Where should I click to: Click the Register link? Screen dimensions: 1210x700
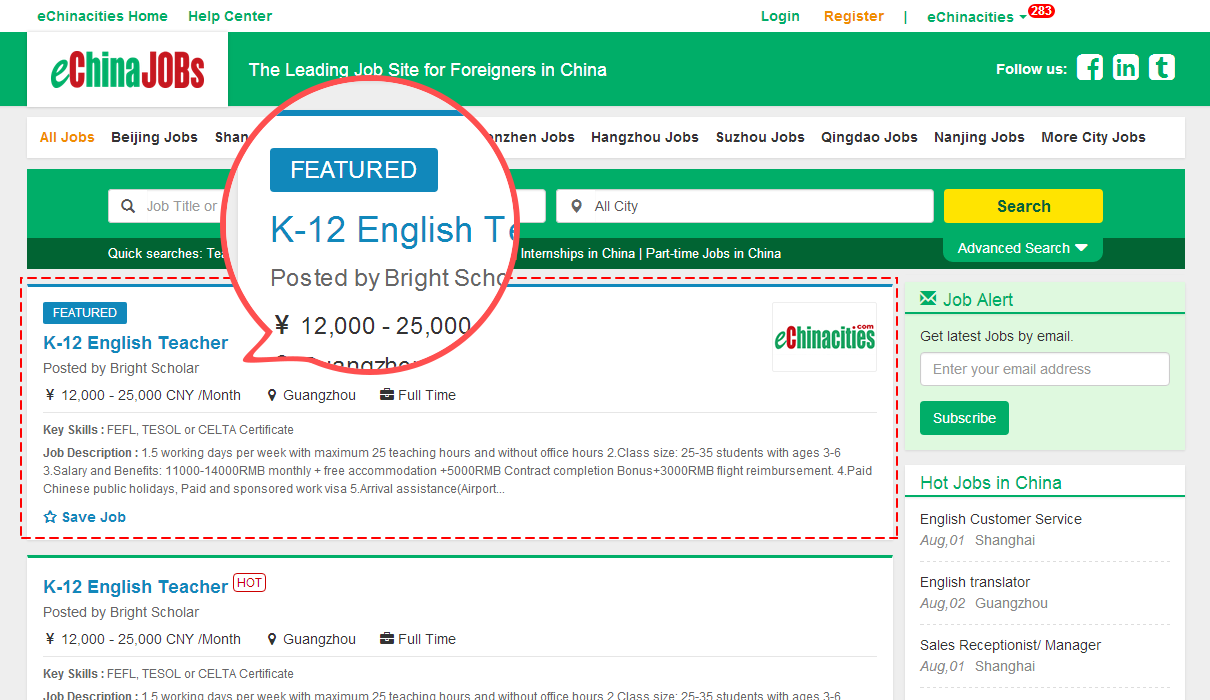tap(854, 16)
